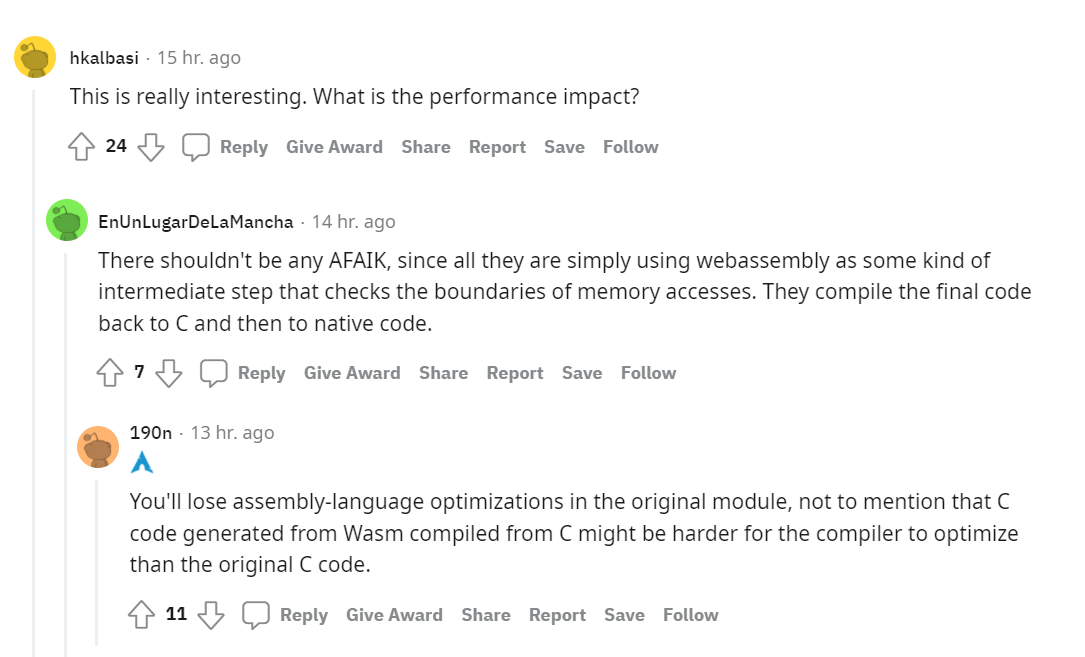Open username link 190n

pos(151,433)
